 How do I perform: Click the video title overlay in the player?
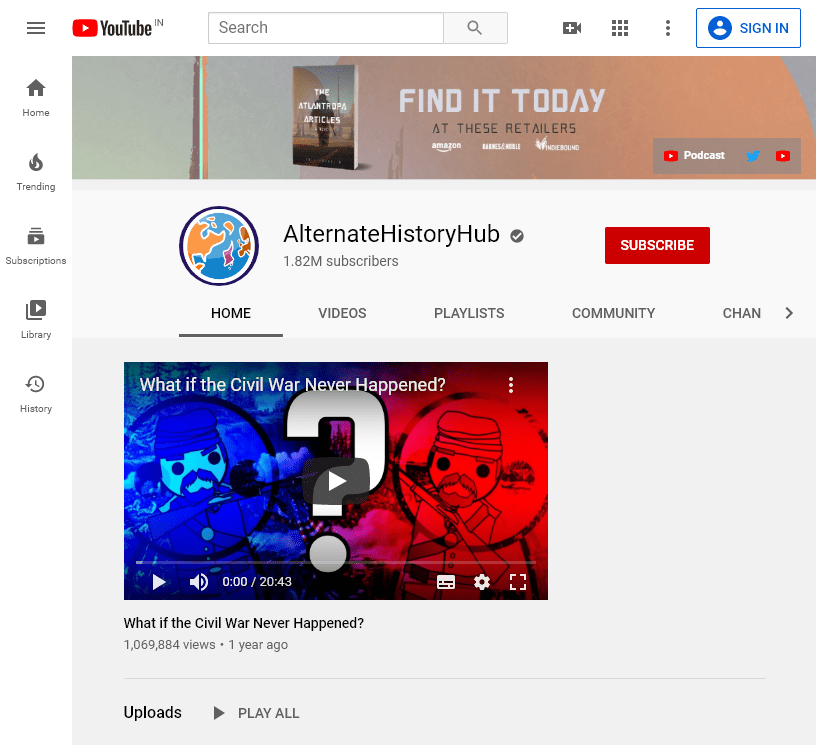[x=292, y=384]
